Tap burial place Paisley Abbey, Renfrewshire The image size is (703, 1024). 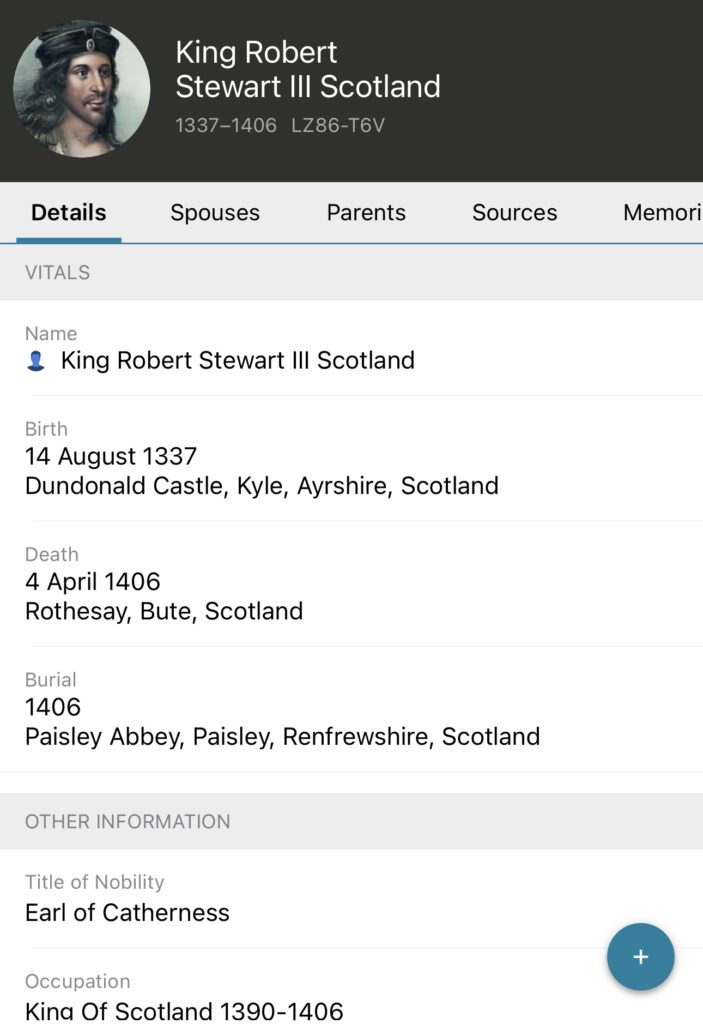[282, 737]
